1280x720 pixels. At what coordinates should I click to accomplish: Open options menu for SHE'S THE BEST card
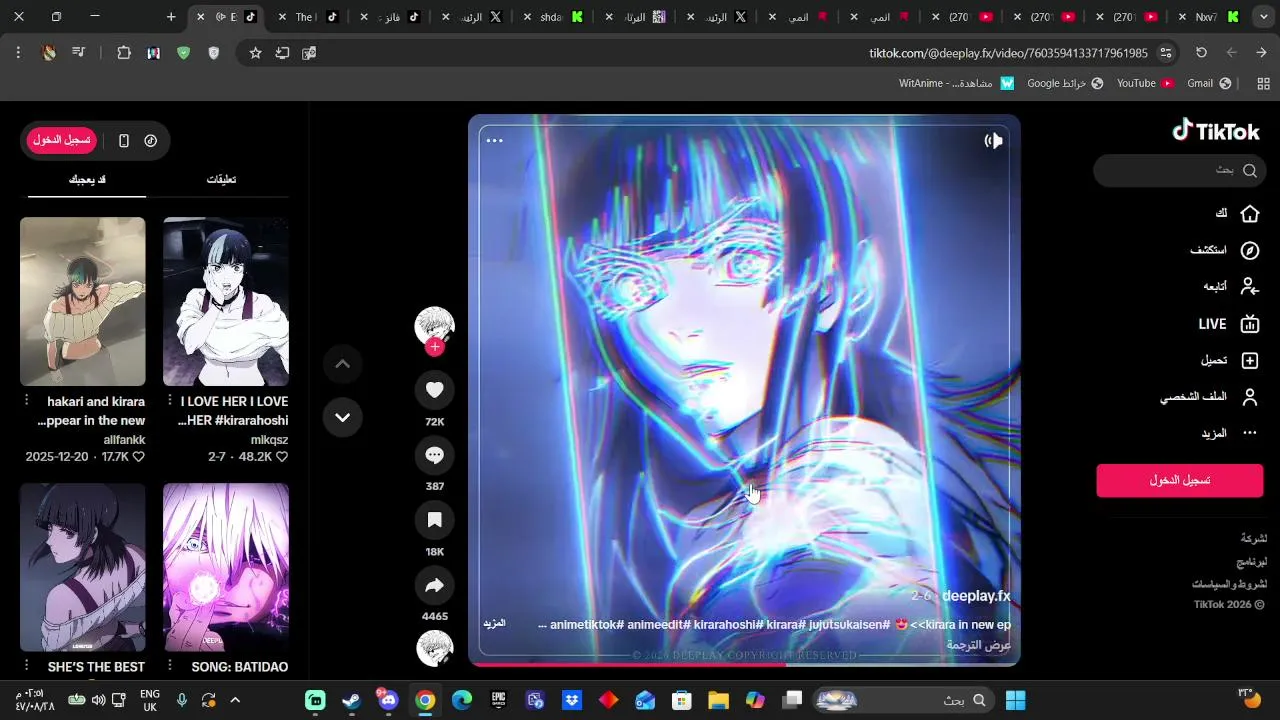(27, 667)
